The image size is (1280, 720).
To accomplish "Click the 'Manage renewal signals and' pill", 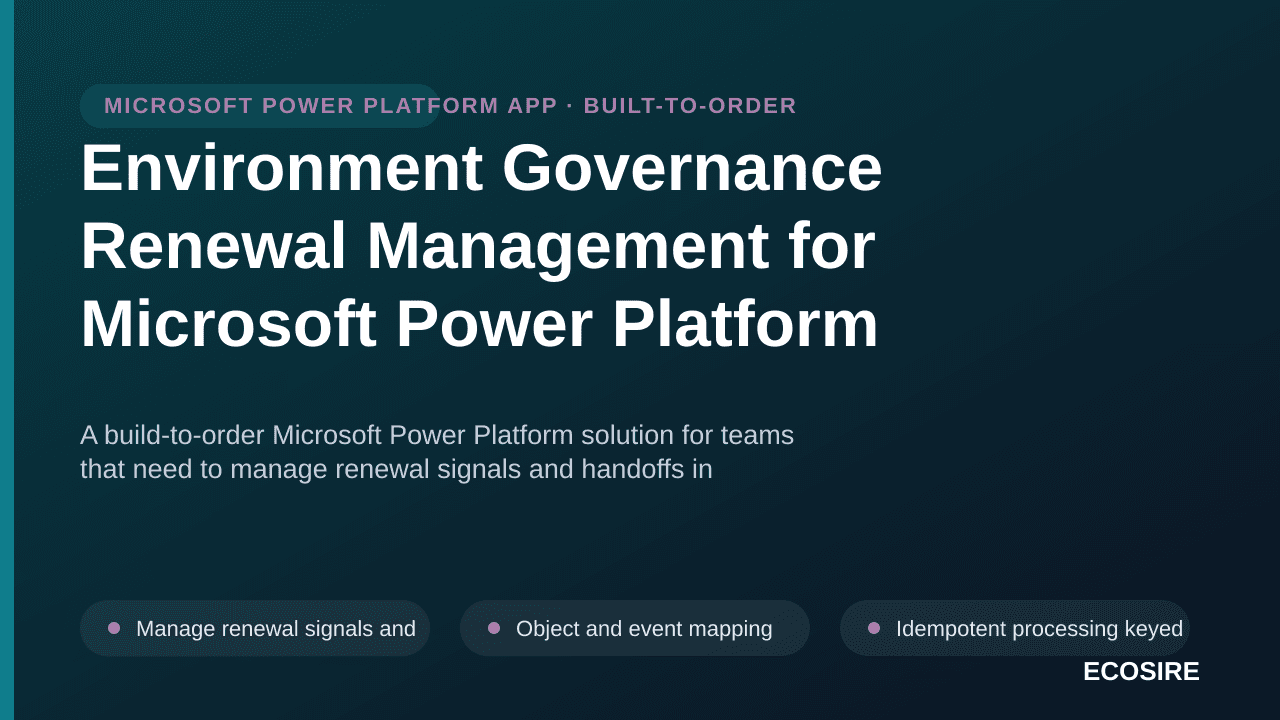I will [x=255, y=628].
